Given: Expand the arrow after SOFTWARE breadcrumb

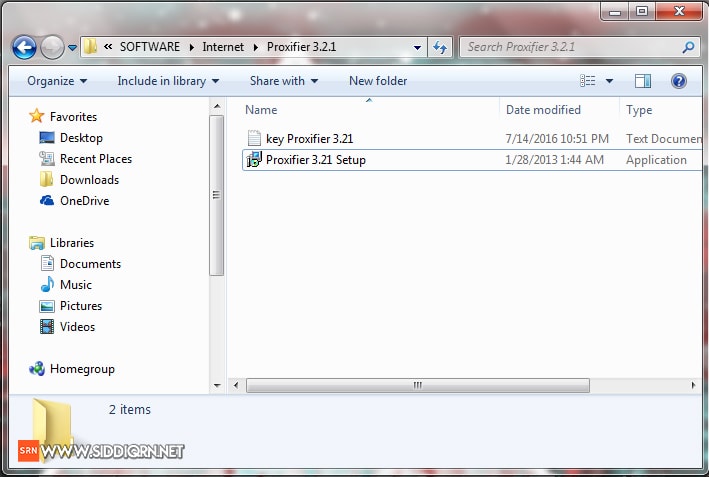Looking at the screenshot, I should coord(192,47).
